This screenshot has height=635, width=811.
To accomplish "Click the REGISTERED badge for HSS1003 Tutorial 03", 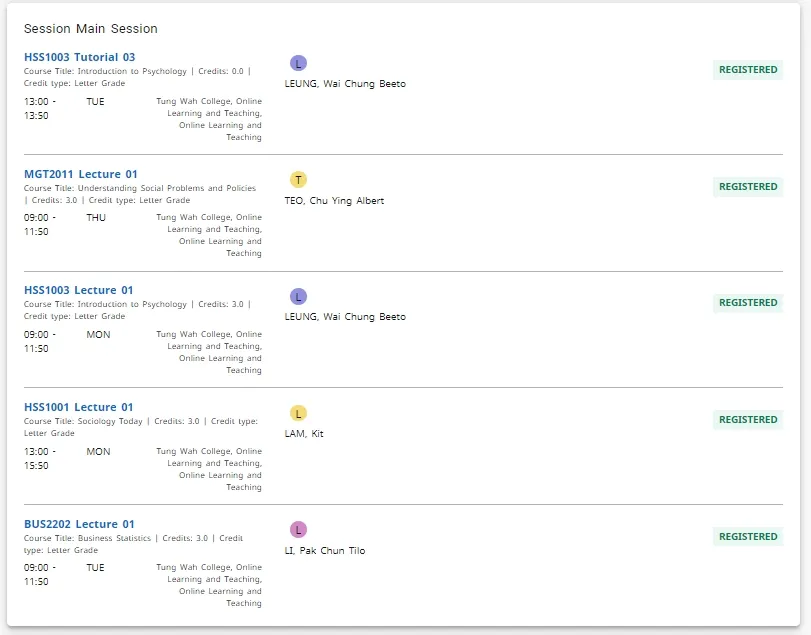I will (747, 70).
